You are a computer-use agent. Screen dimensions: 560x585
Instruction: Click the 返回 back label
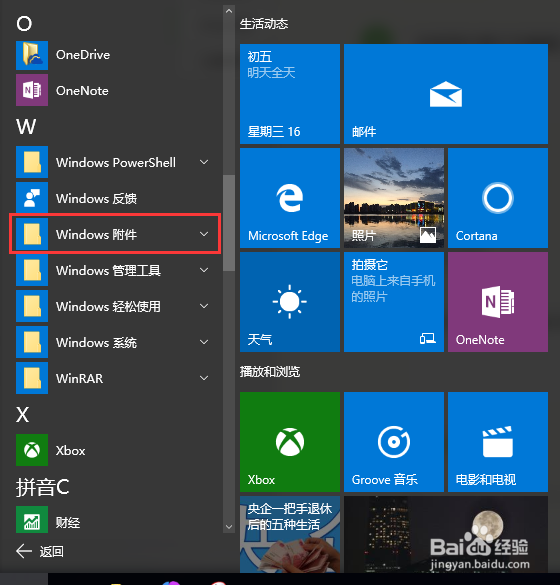coord(51,551)
